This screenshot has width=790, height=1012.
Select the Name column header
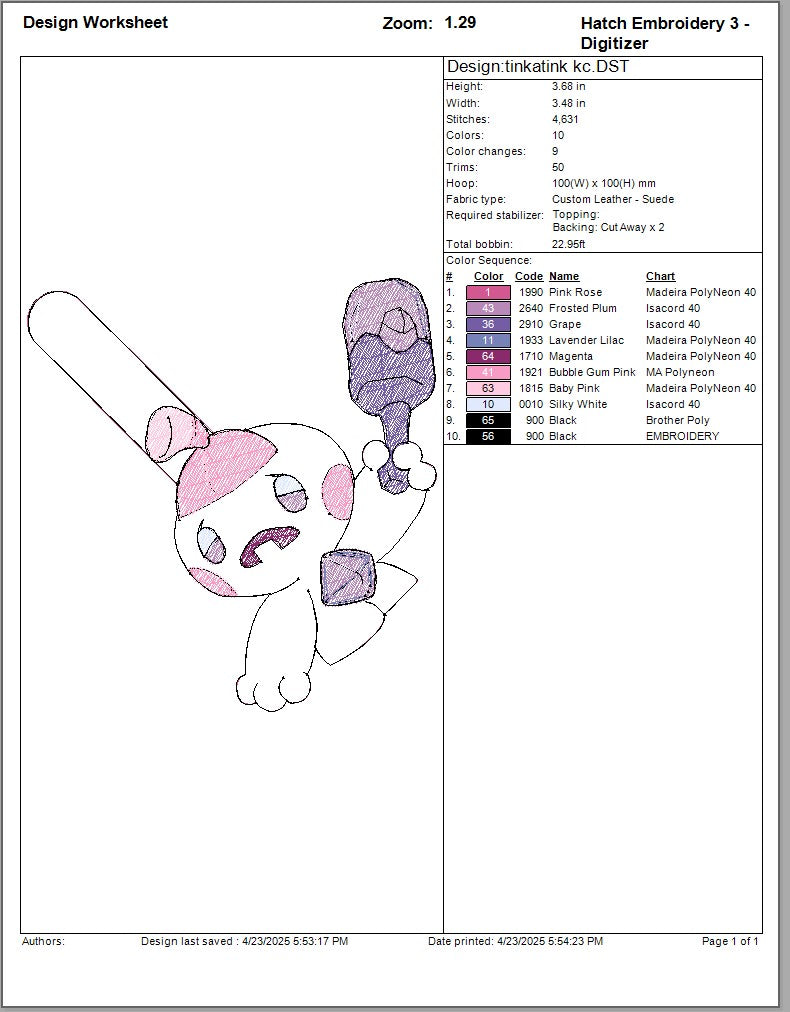[564, 276]
